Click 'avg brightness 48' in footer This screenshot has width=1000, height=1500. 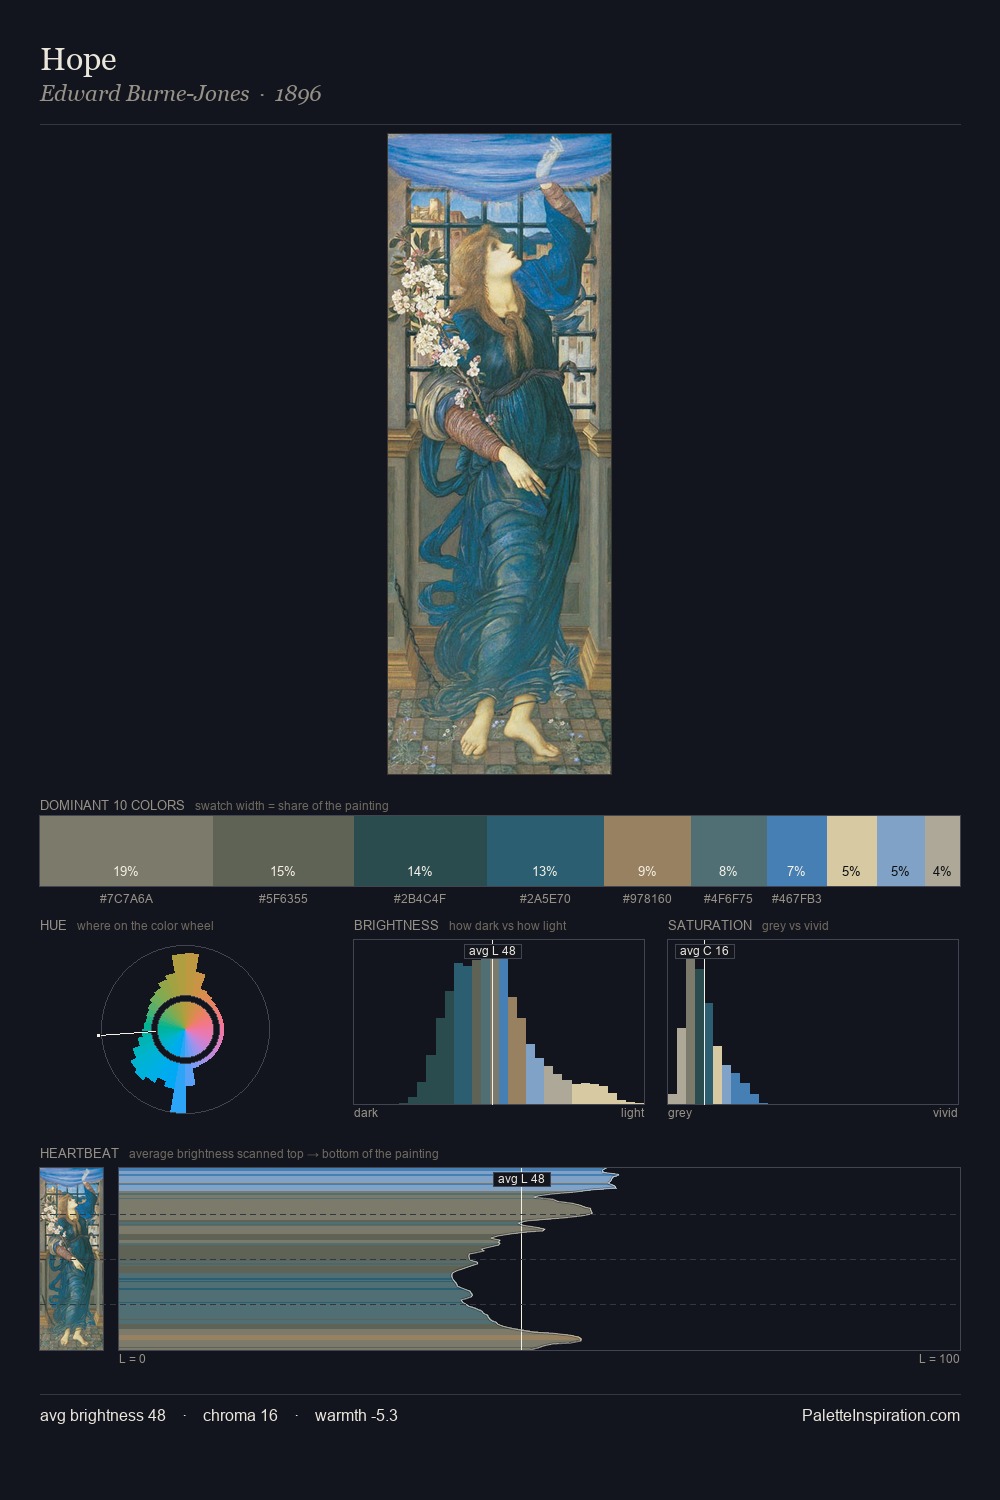click(x=103, y=1415)
